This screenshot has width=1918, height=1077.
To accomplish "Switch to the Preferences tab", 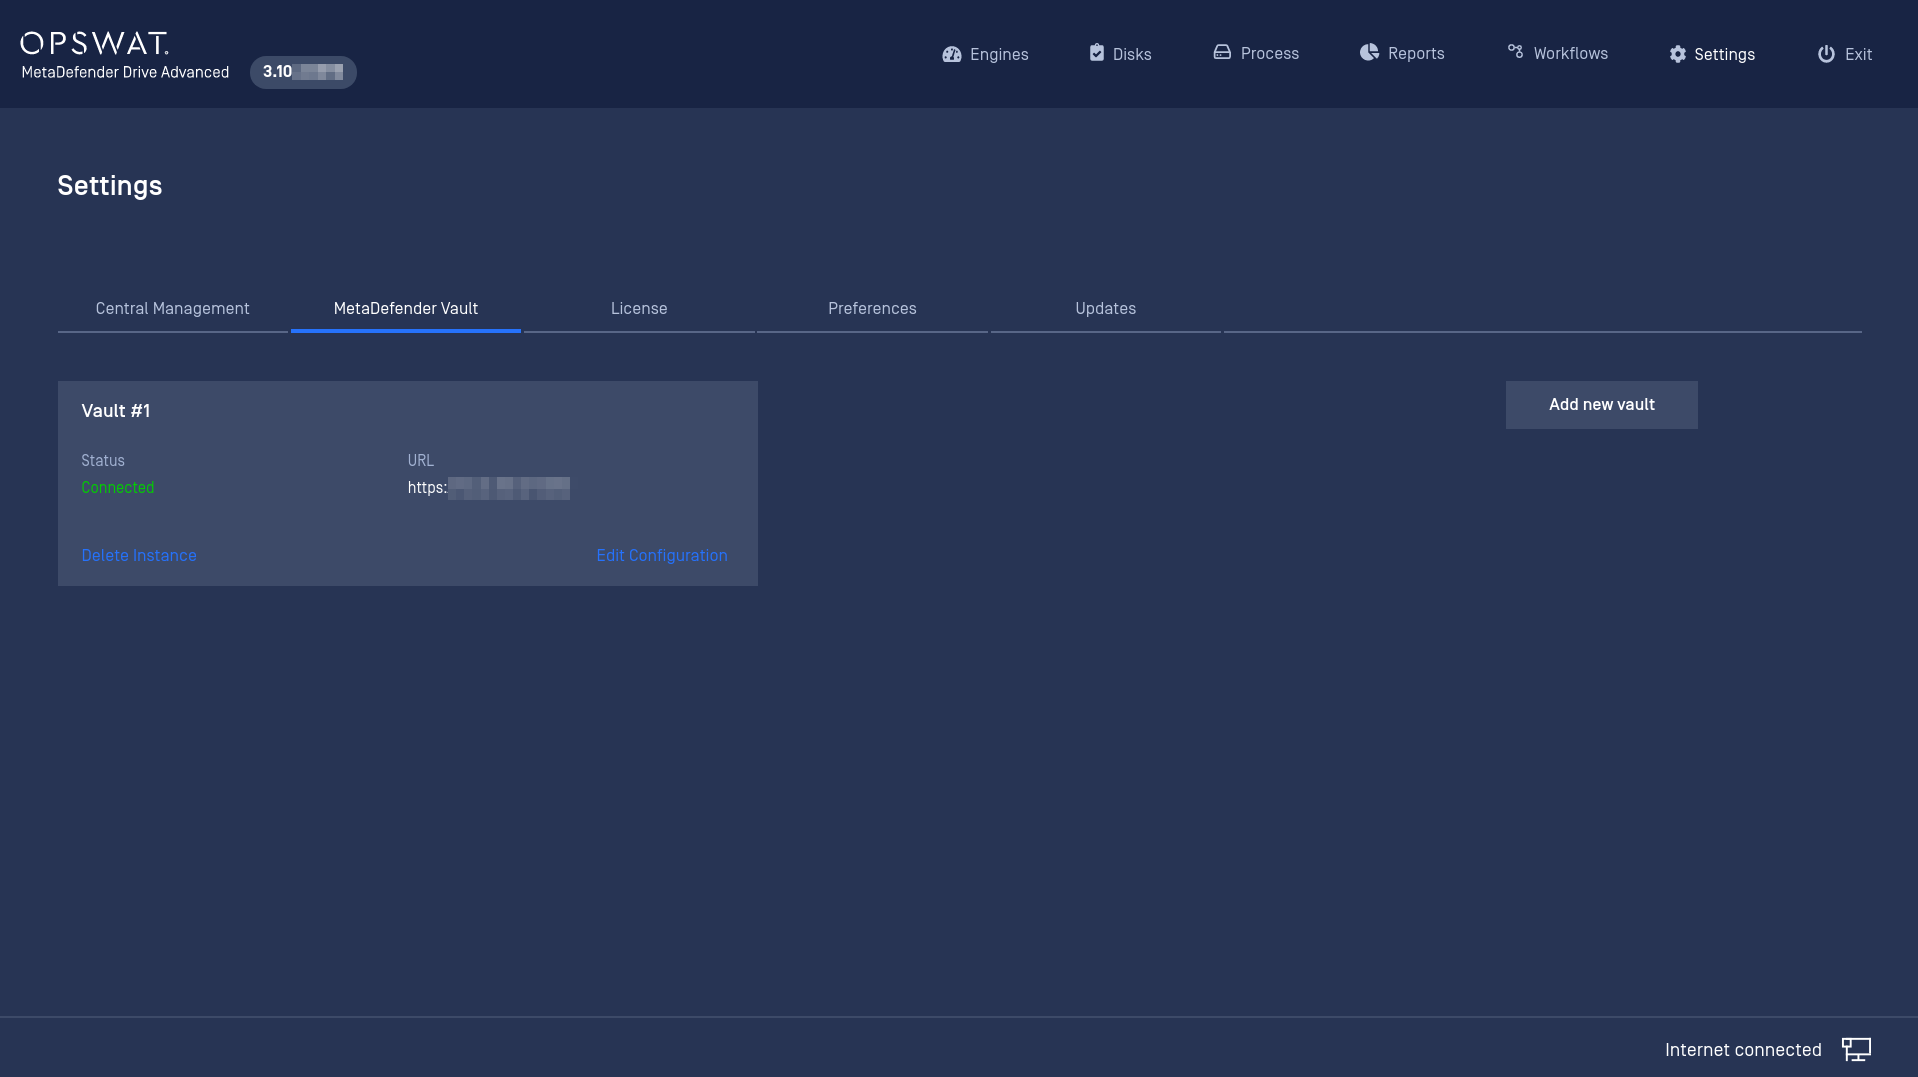I will pos(872,308).
